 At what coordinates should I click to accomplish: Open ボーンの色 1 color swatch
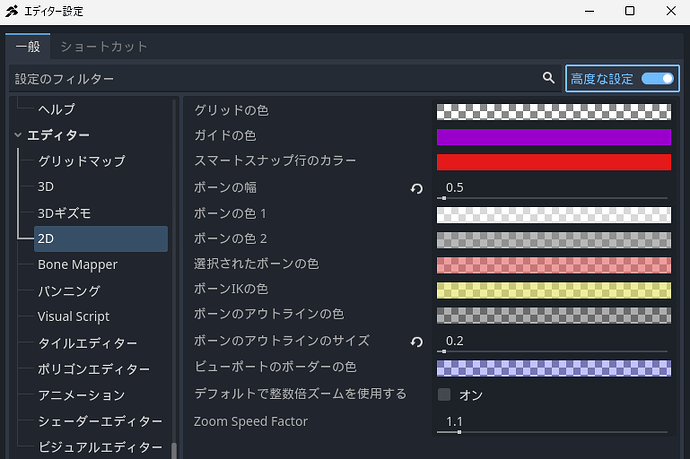tap(554, 215)
